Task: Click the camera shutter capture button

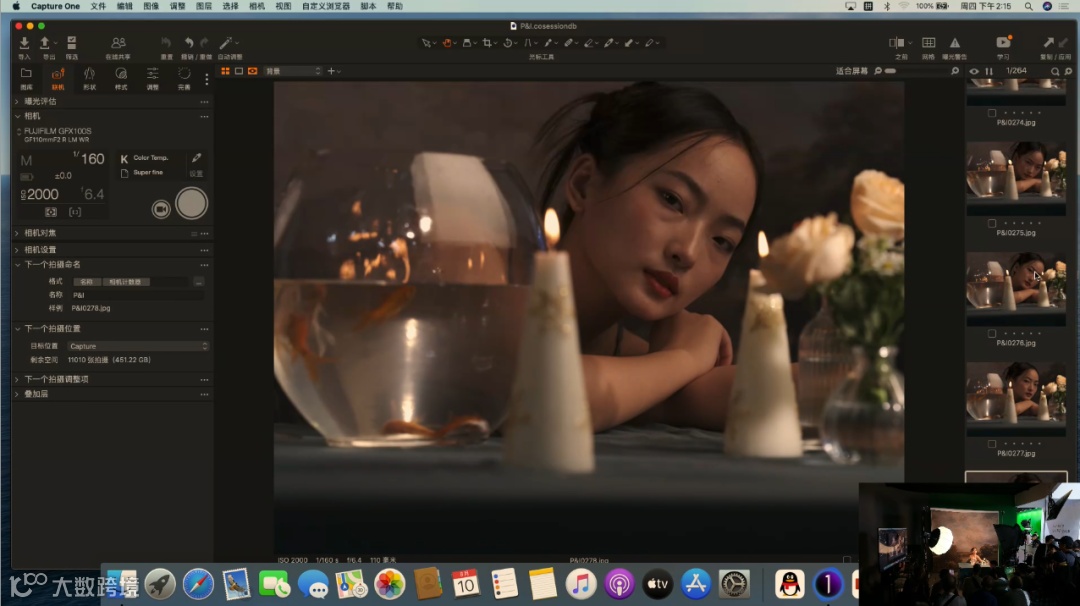Action: (191, 203)
